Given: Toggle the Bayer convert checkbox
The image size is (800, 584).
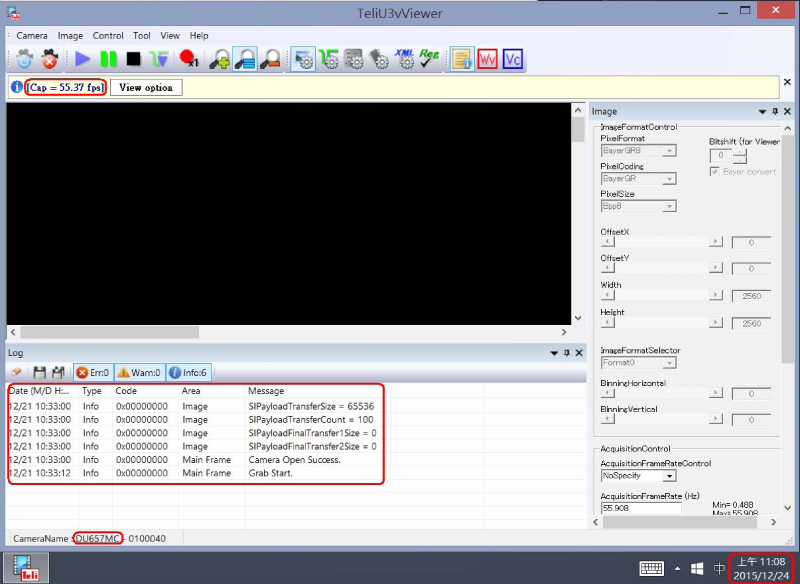Looking at the screenshot, I should tap(714, 172).
